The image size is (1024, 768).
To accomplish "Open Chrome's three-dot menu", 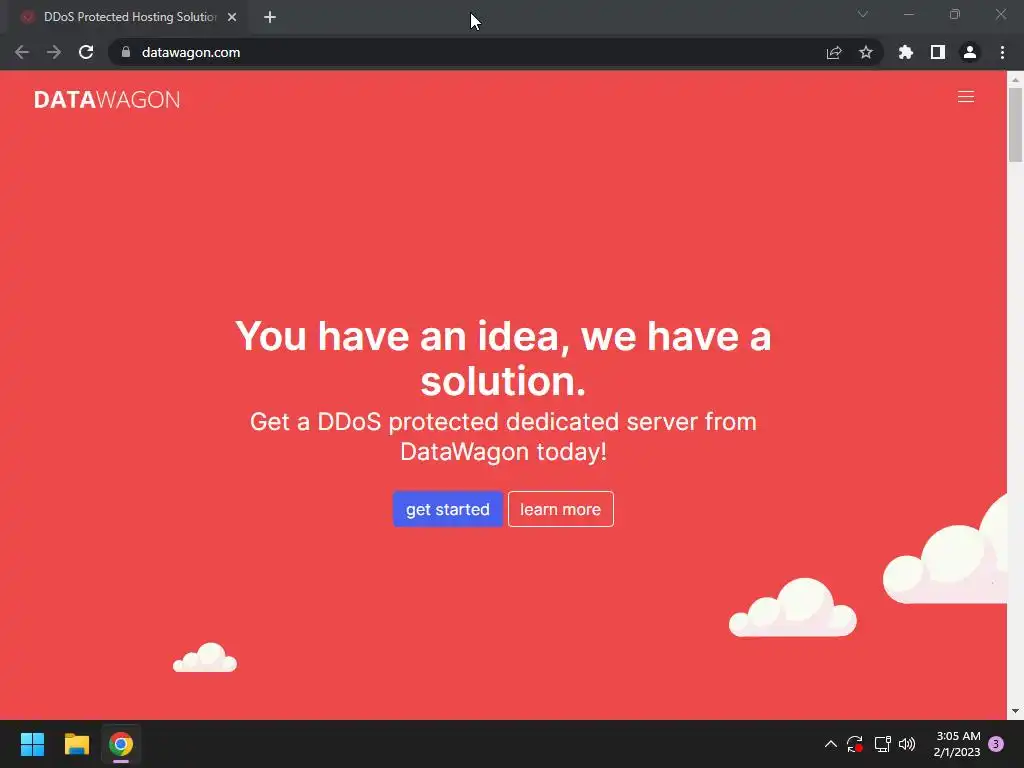I will tap(1002, 52).
